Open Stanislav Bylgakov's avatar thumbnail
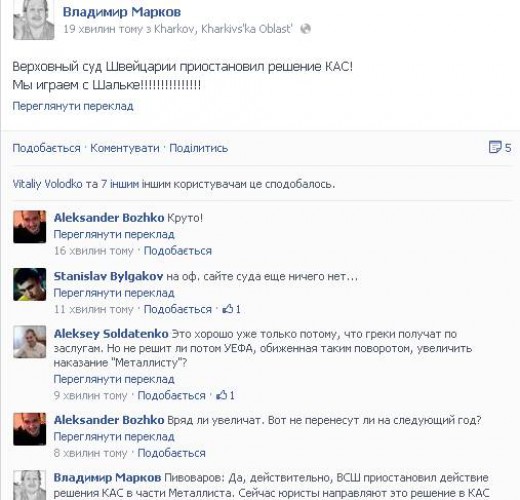This screenshot has height=500, width=520. tap(30, 284)
